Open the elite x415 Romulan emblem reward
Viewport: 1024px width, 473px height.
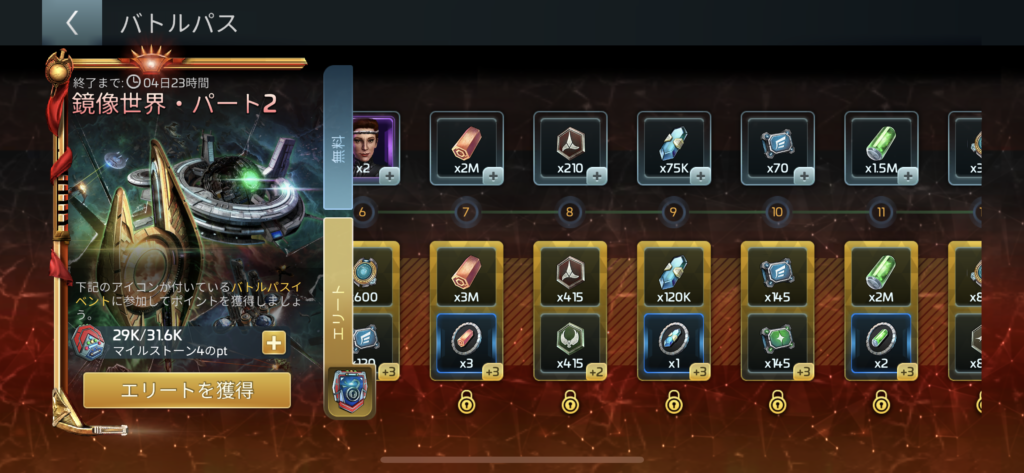570,343
